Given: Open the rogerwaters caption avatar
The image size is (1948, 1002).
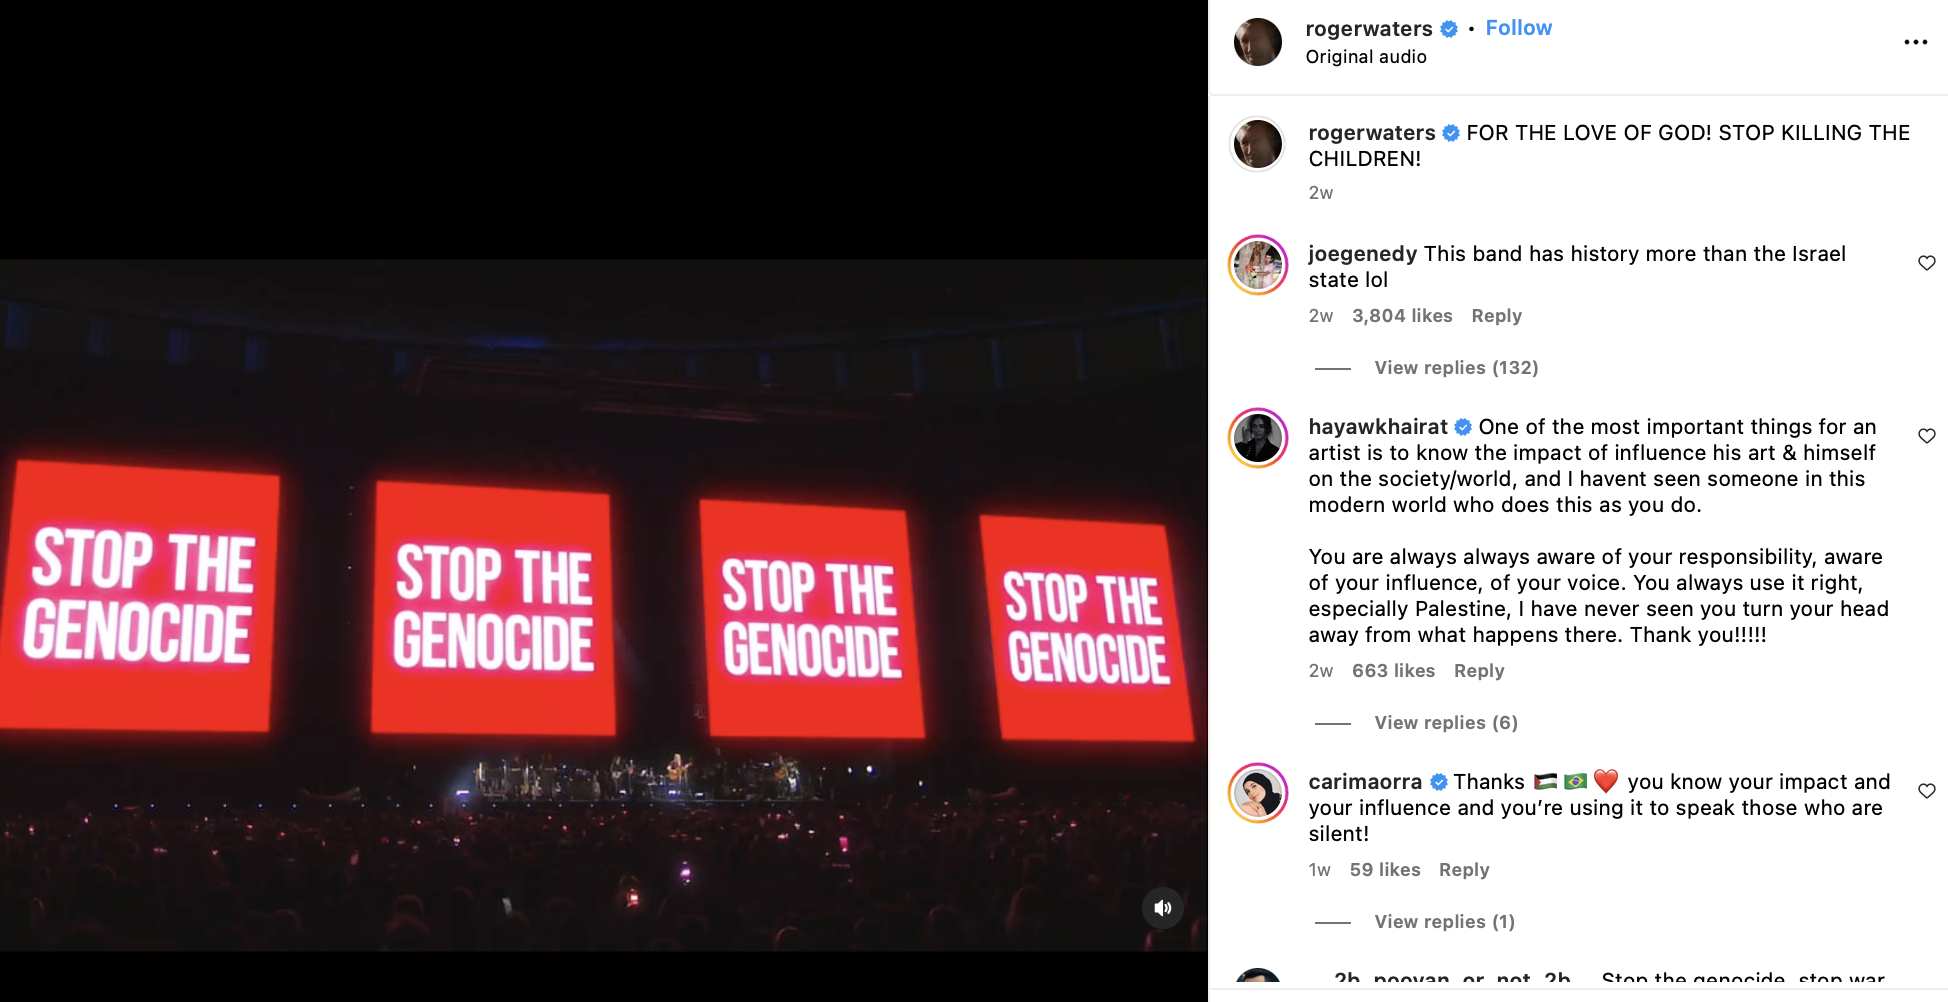Looking at the screenshot, I should tap(1257, 144).
